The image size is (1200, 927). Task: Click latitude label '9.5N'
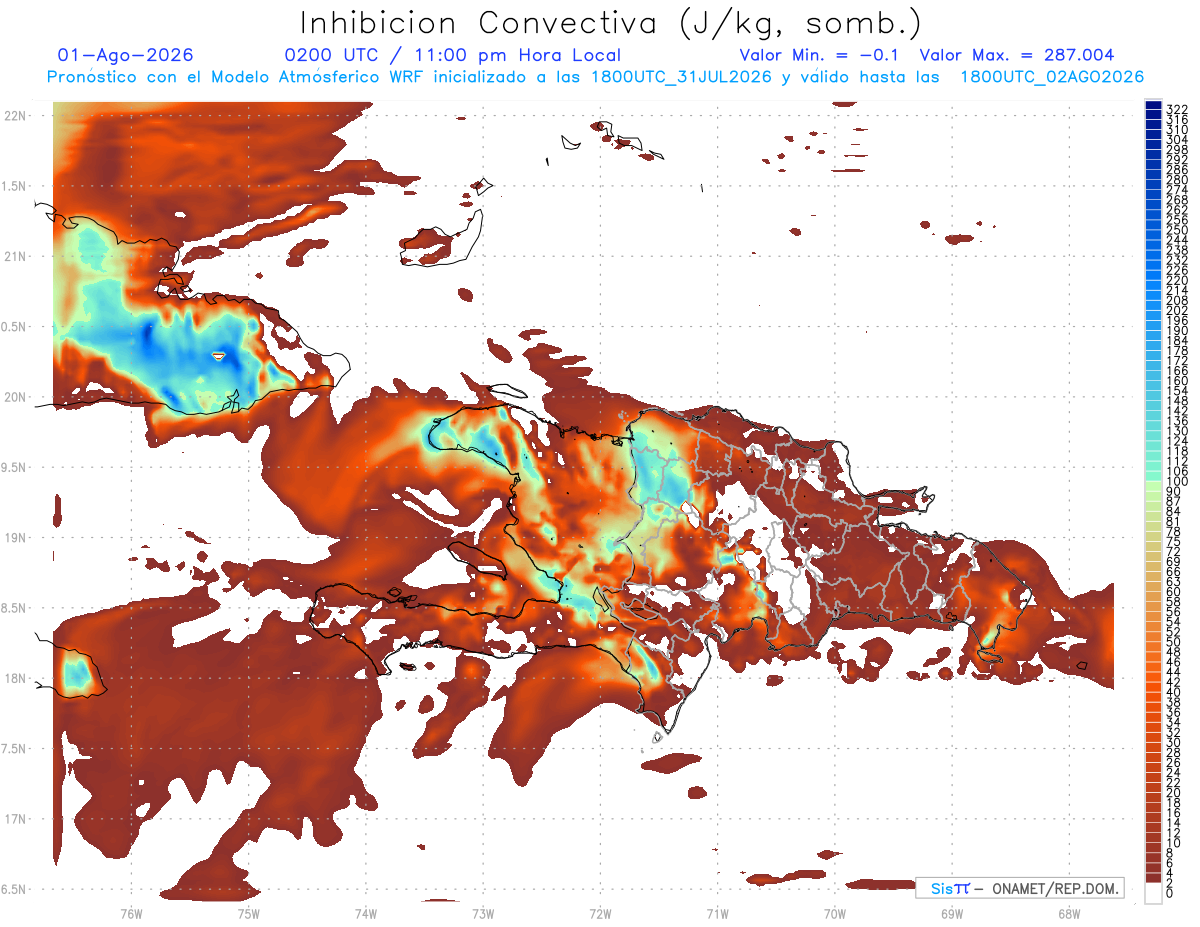14,468
